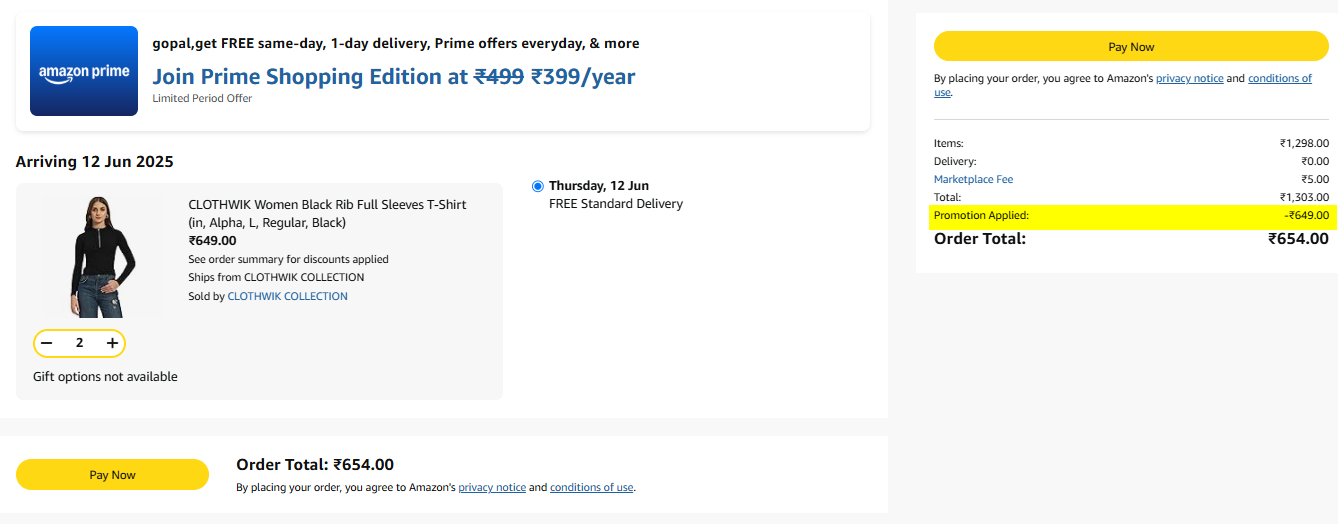The height and width of the screenshot is (524, 1338).
Task: Click the highlighted Promotion Applied row
Action: pyautogui.click(x=1131, y=215)
